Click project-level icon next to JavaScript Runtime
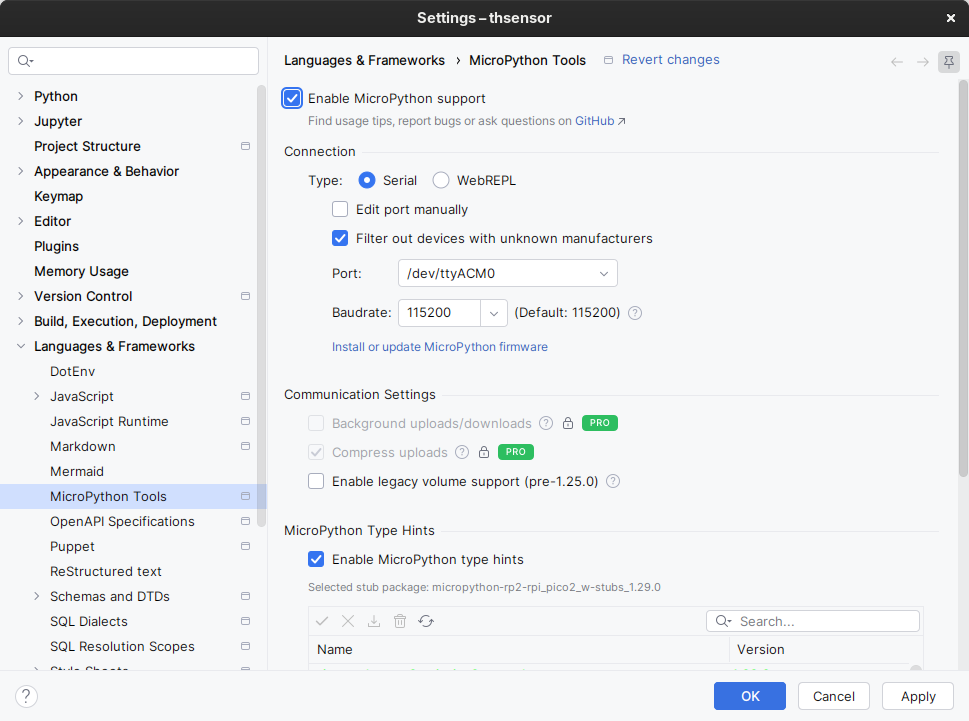 (245, 421)
